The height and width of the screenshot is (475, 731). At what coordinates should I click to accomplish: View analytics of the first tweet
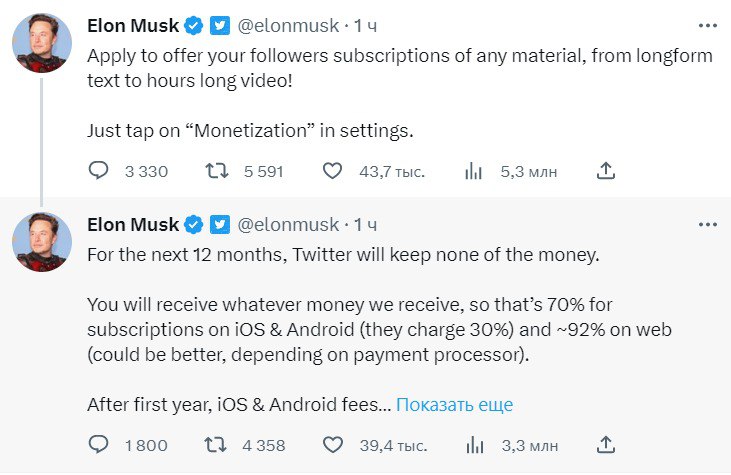coord(474,171)
